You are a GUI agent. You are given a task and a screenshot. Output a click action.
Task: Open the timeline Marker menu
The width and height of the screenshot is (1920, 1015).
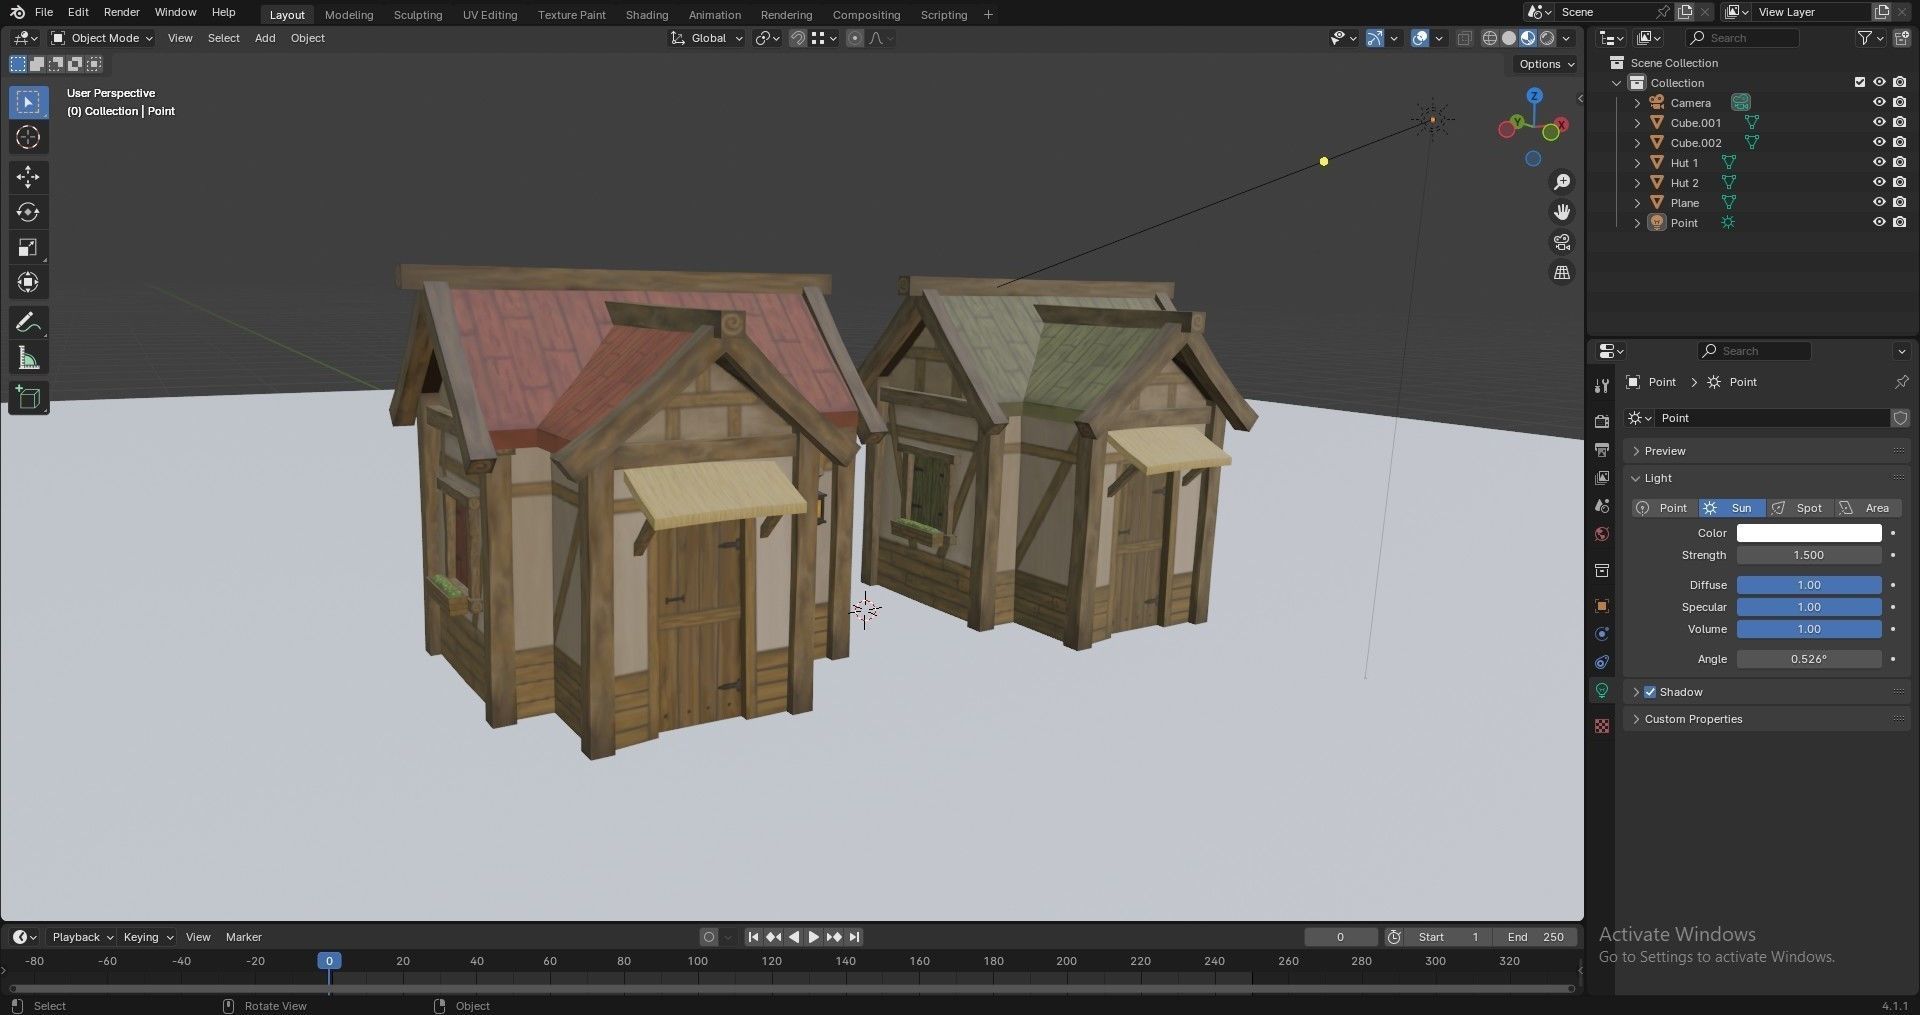(x=243, y=937)
